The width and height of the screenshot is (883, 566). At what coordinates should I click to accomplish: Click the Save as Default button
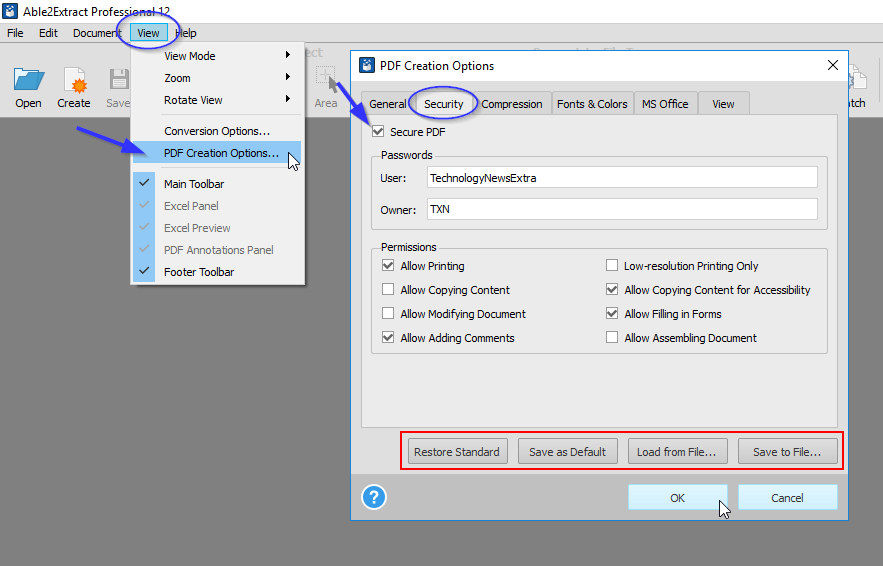click(568, 452)
